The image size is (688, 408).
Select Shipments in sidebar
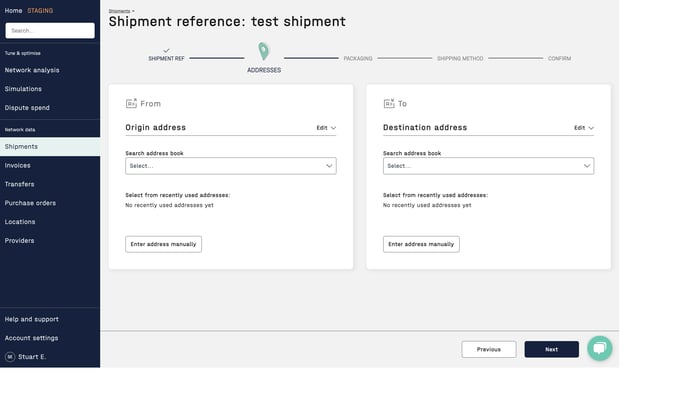(50, 147)
